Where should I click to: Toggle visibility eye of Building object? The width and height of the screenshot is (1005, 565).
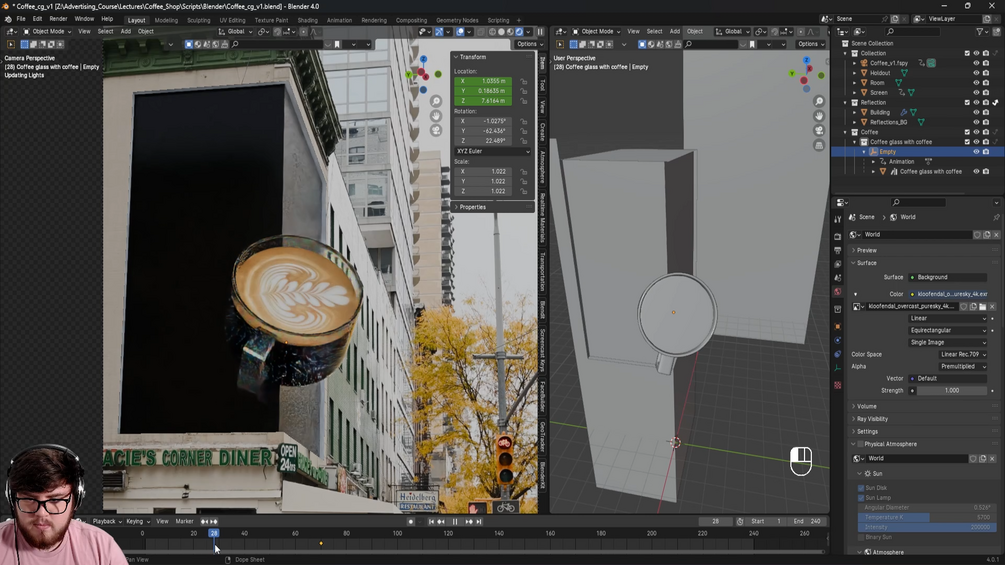click(976, 112)
